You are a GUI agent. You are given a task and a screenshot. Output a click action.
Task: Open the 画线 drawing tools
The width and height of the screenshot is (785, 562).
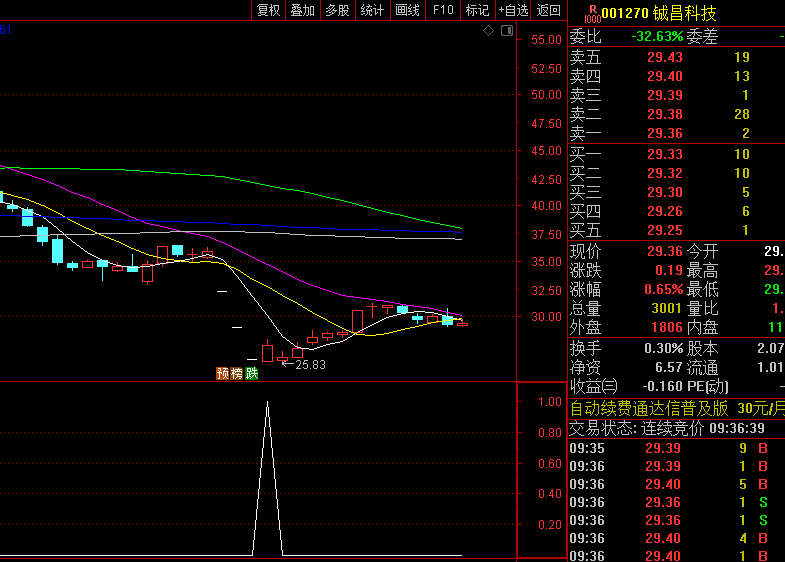(407, 10)
